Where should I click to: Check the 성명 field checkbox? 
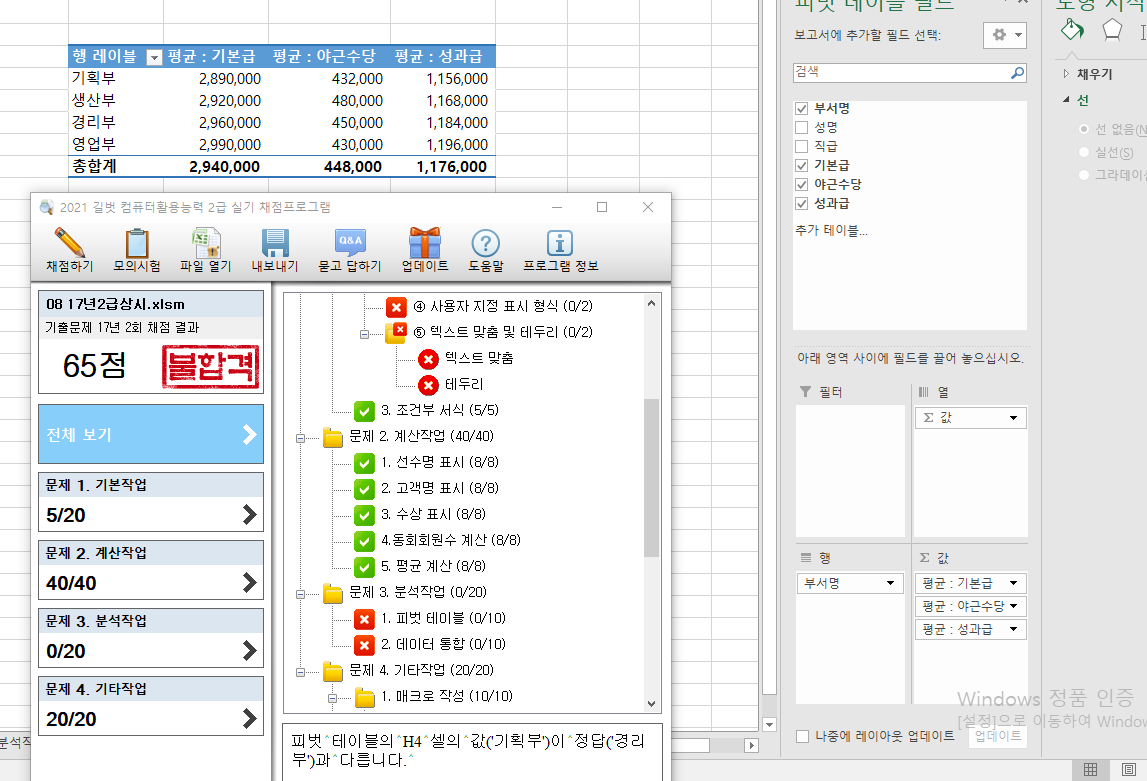click(x=801, y=127)
